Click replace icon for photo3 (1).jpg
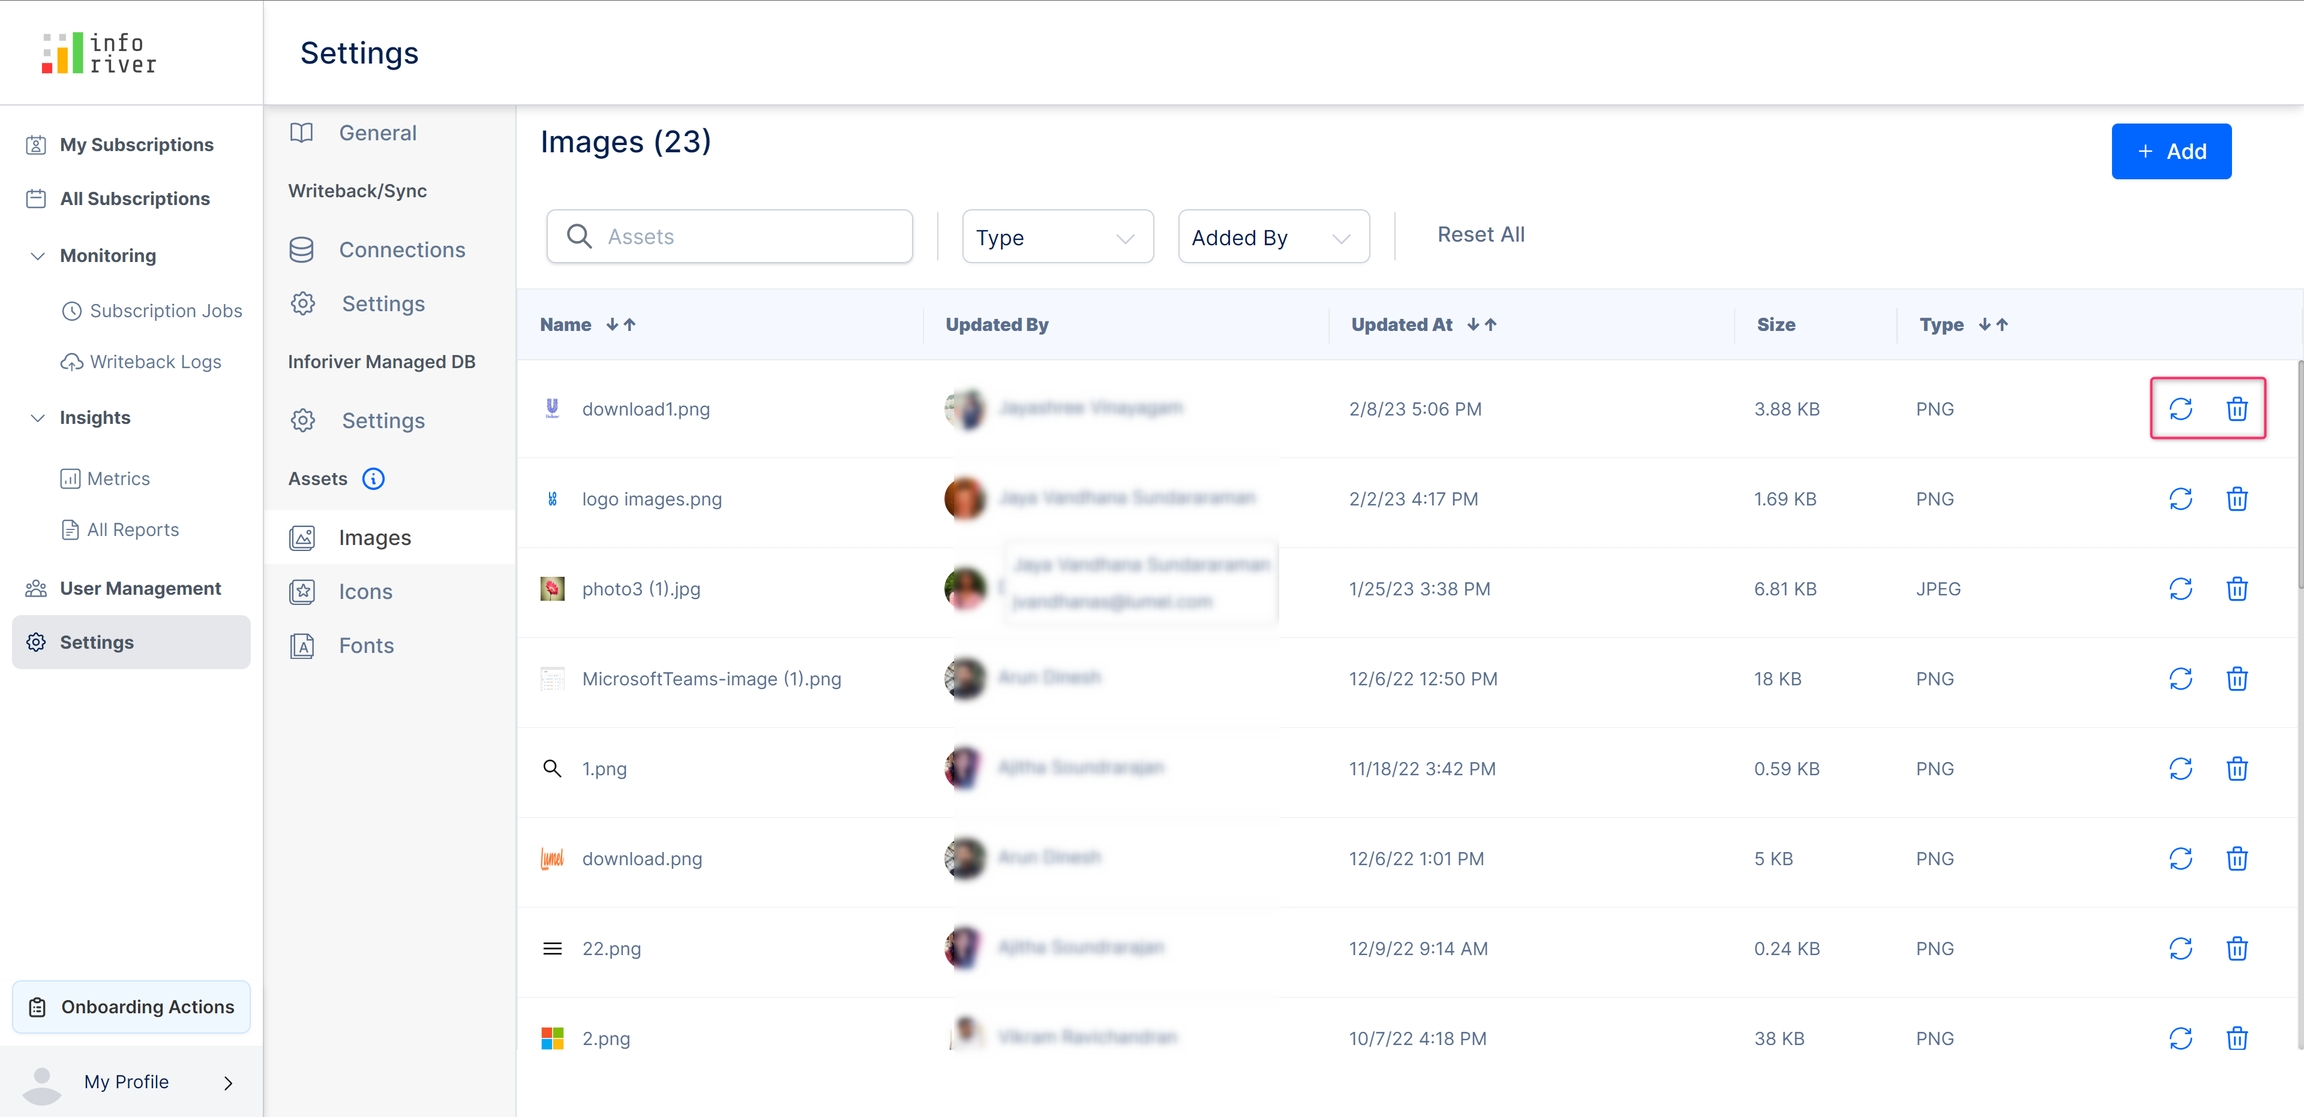Viewport: 2304px width, 1117px height. (2180, 589)
